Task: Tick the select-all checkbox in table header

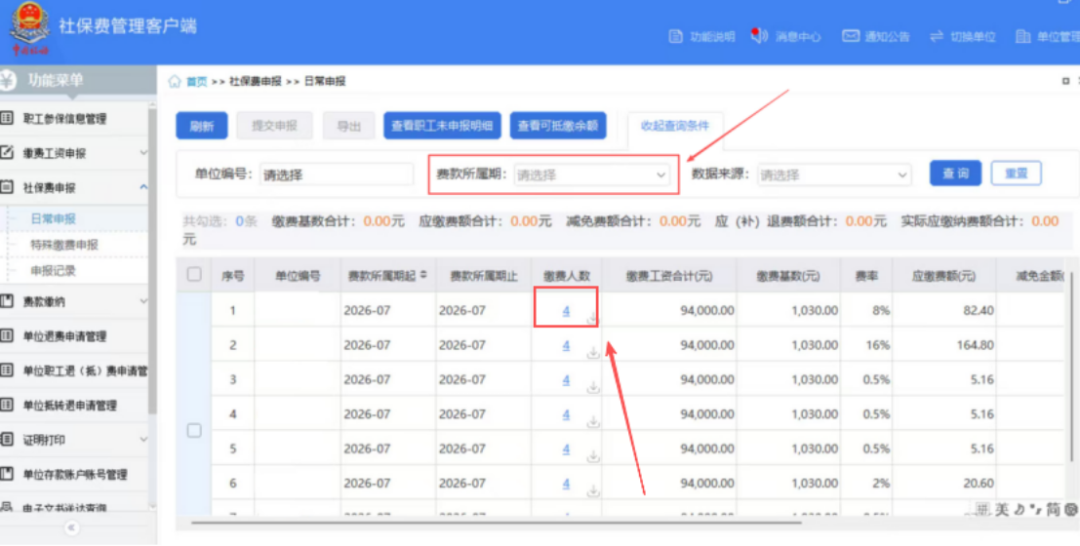Action: [x=194, y=275]
